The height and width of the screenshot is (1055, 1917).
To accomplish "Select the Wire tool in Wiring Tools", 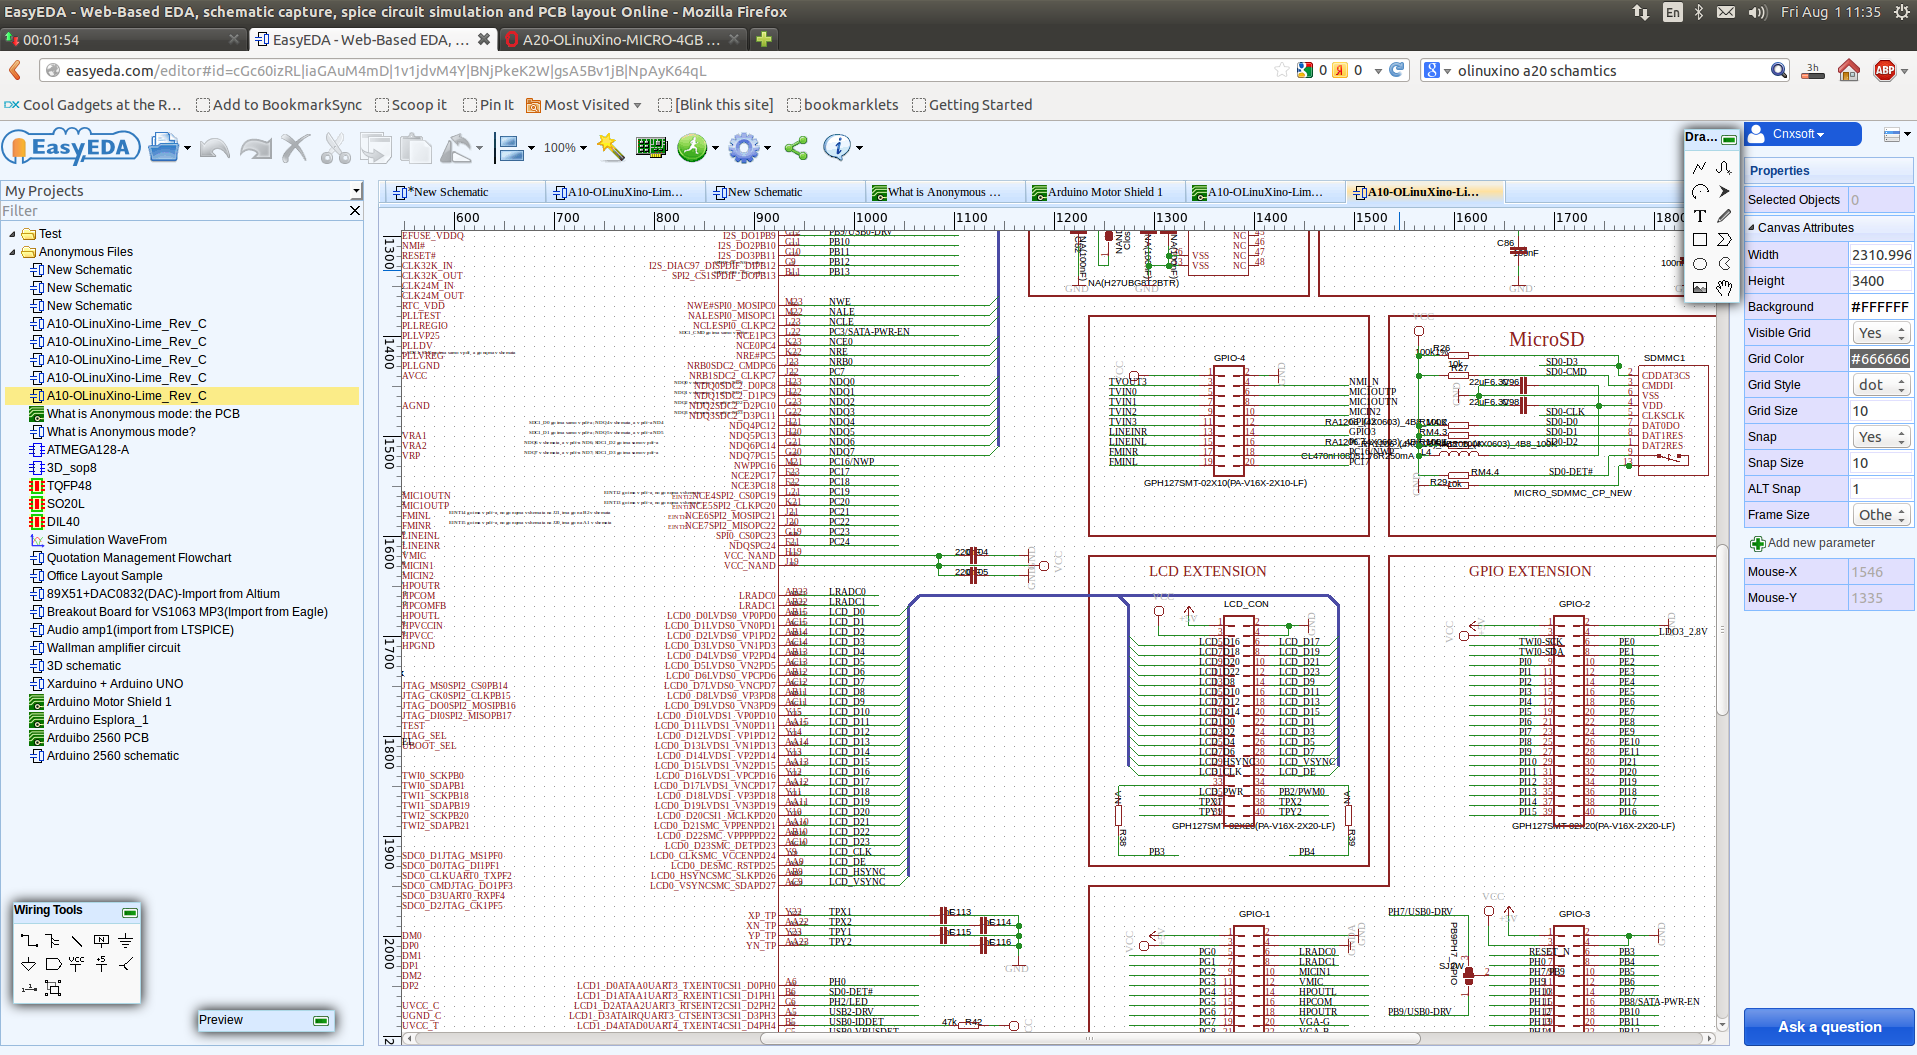I will 29,941.
